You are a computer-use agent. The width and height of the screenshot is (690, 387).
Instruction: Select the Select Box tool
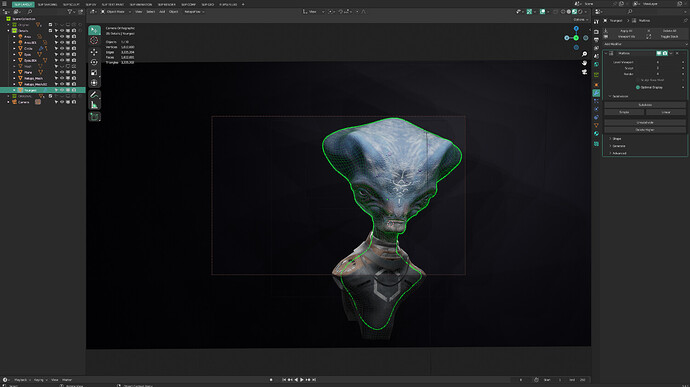pyautogui.click(x=94, y=30)
